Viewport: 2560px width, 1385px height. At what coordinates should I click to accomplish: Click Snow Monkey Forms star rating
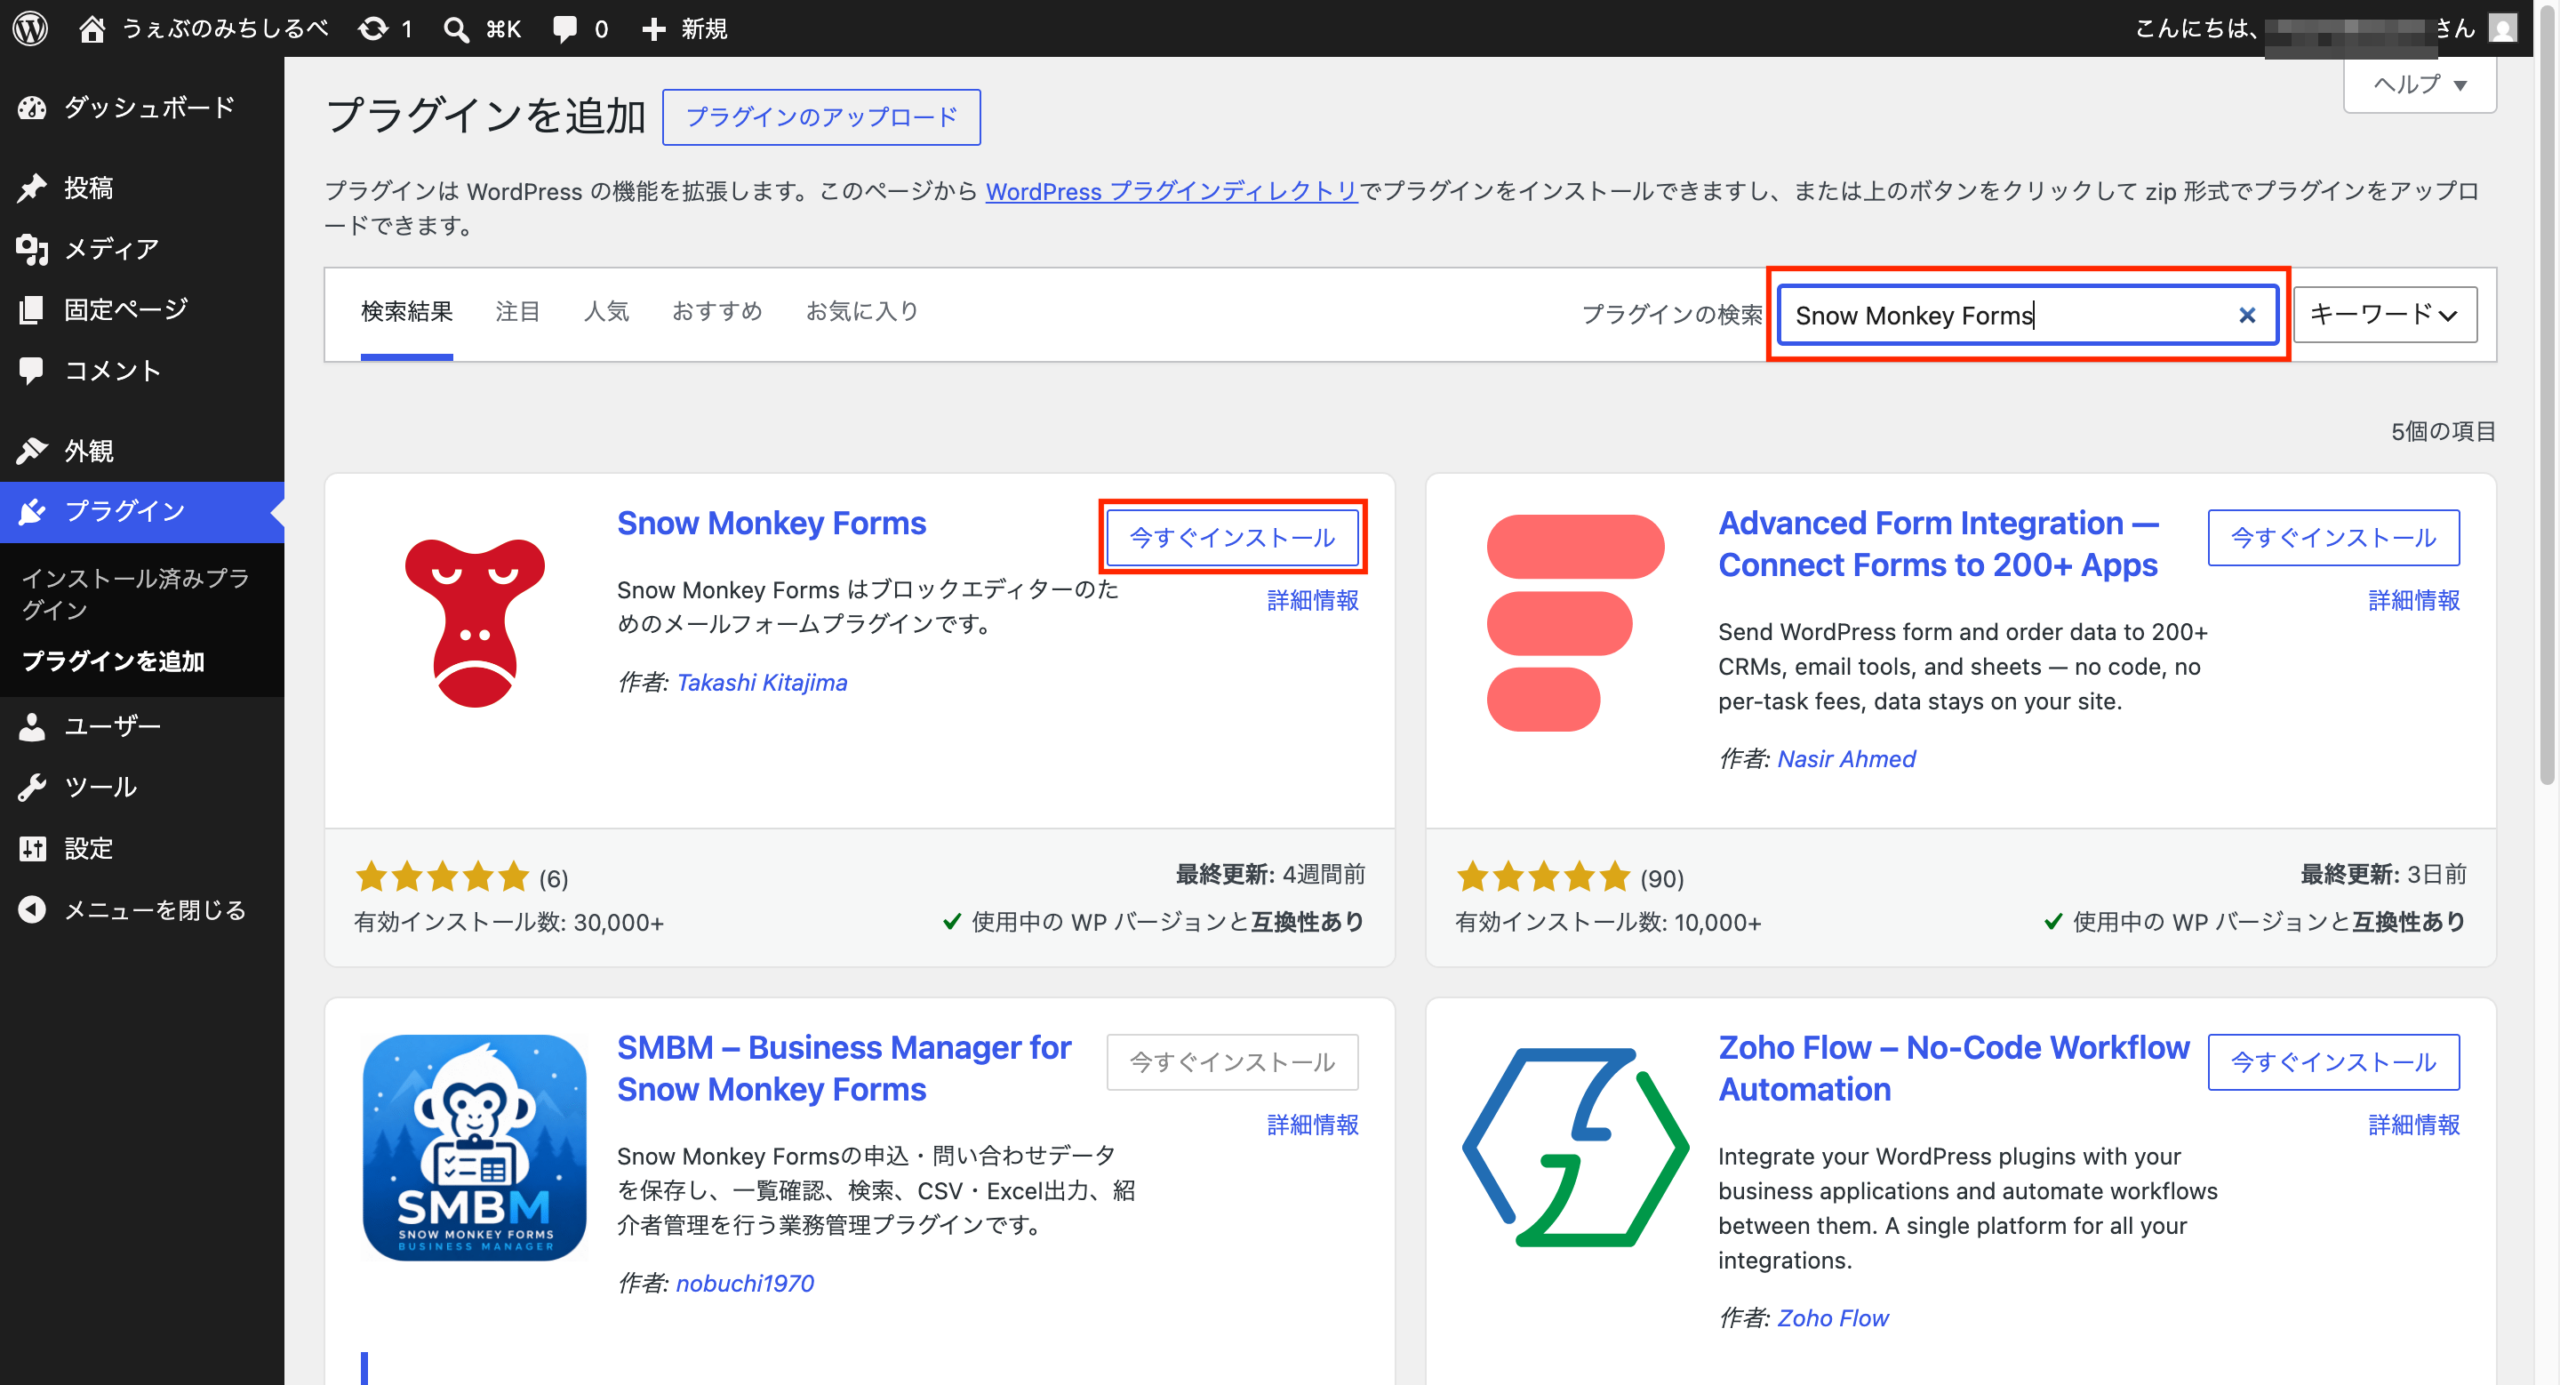tap(442, 878)
